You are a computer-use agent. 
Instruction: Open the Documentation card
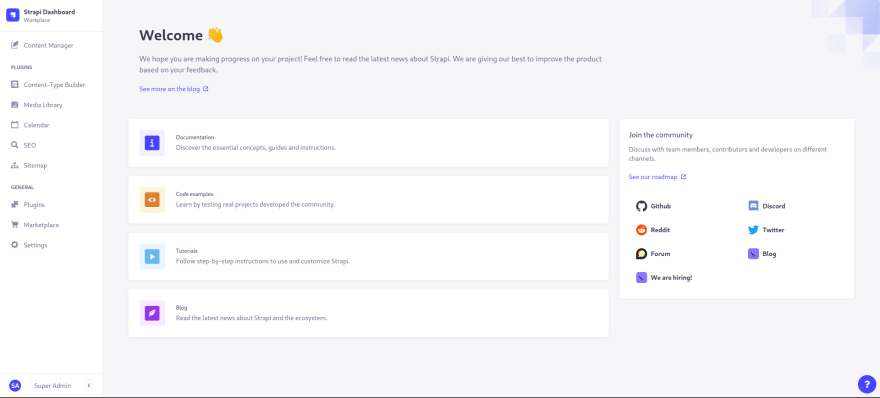[x=368, y=143]
